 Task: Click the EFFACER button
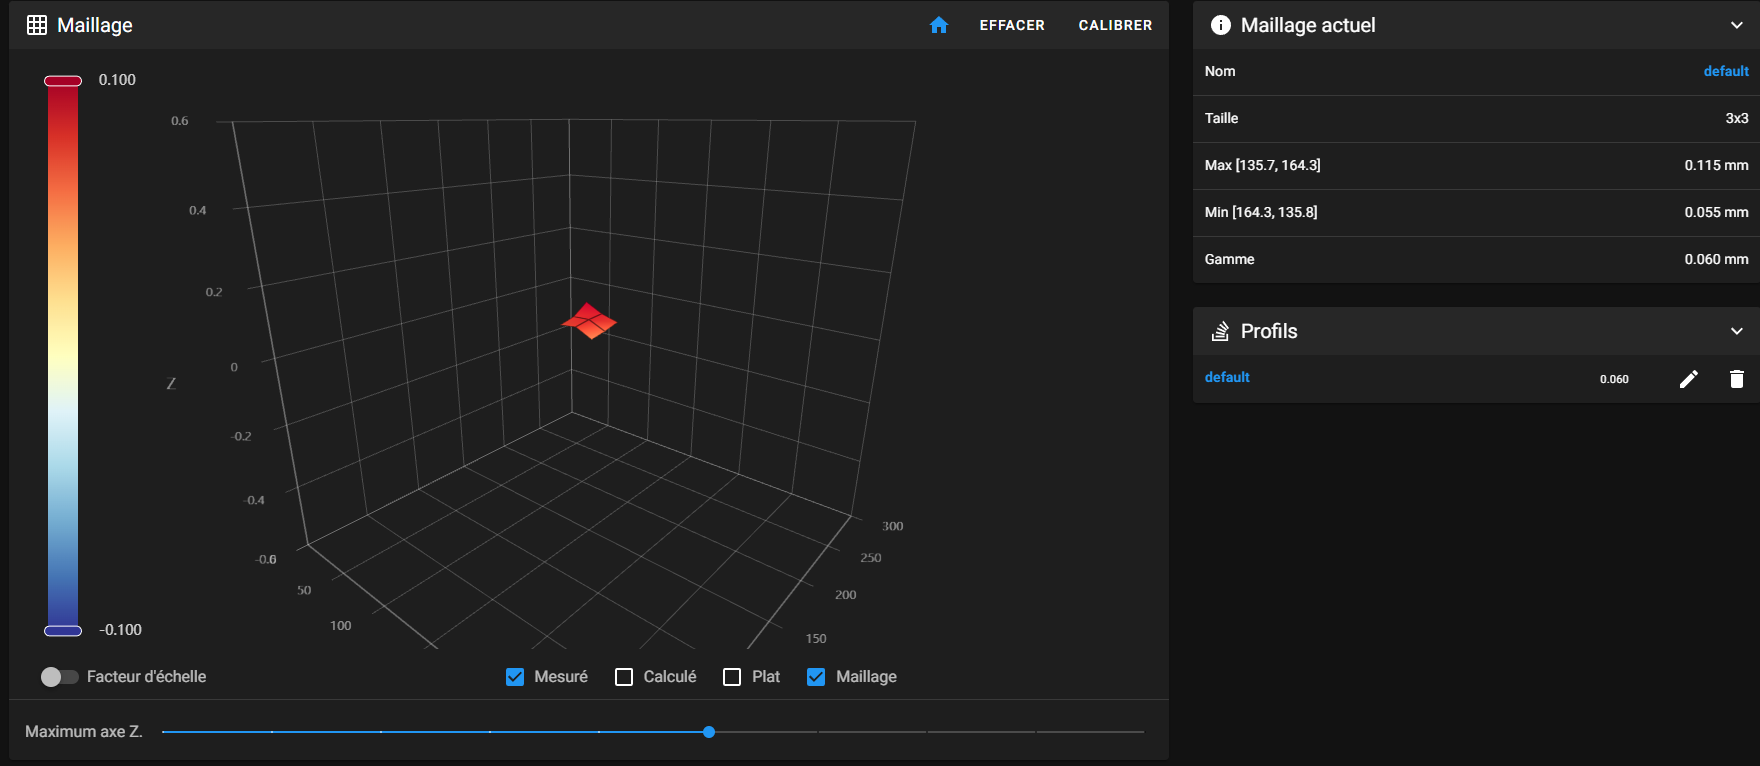[x=1012, y=25]
